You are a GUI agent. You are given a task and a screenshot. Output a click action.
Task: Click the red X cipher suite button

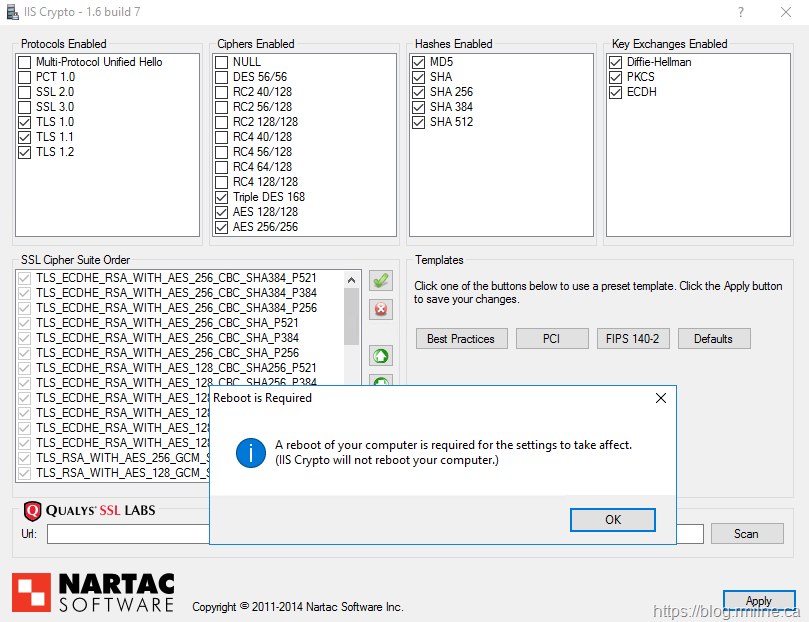[381, 310]
